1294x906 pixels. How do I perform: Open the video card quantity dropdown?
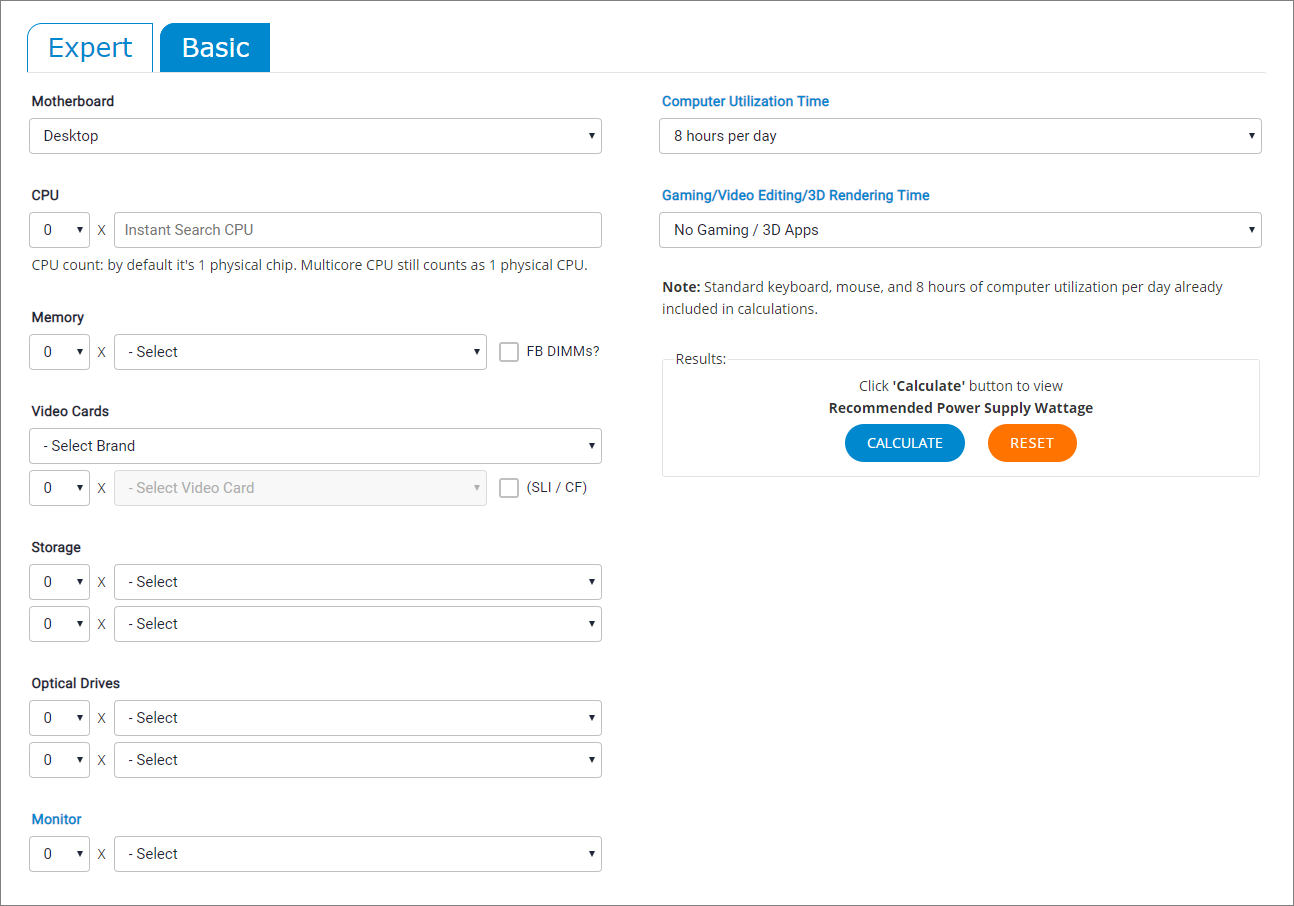[59, 488]
